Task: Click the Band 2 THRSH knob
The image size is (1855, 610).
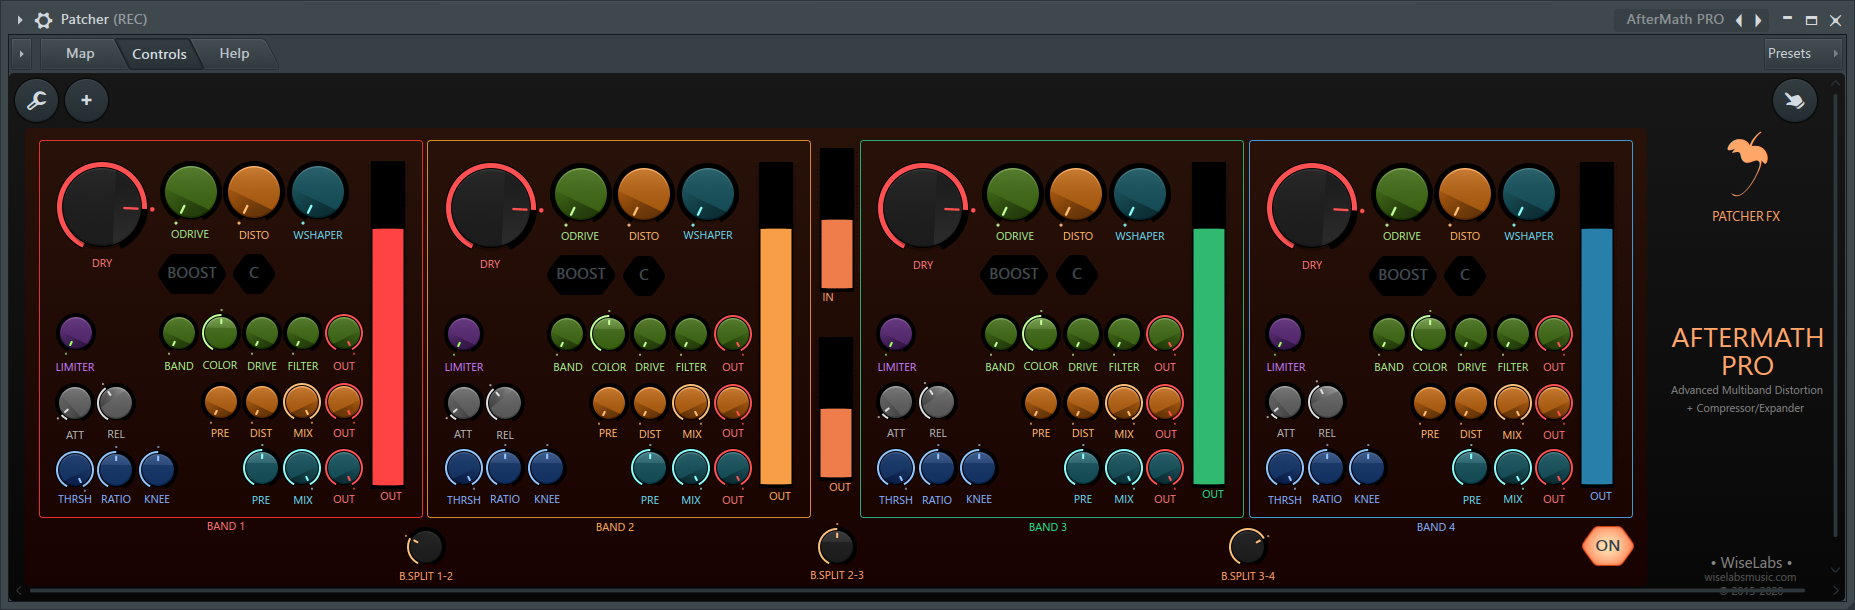Action: pyautogui.click(x=463, y=468)
